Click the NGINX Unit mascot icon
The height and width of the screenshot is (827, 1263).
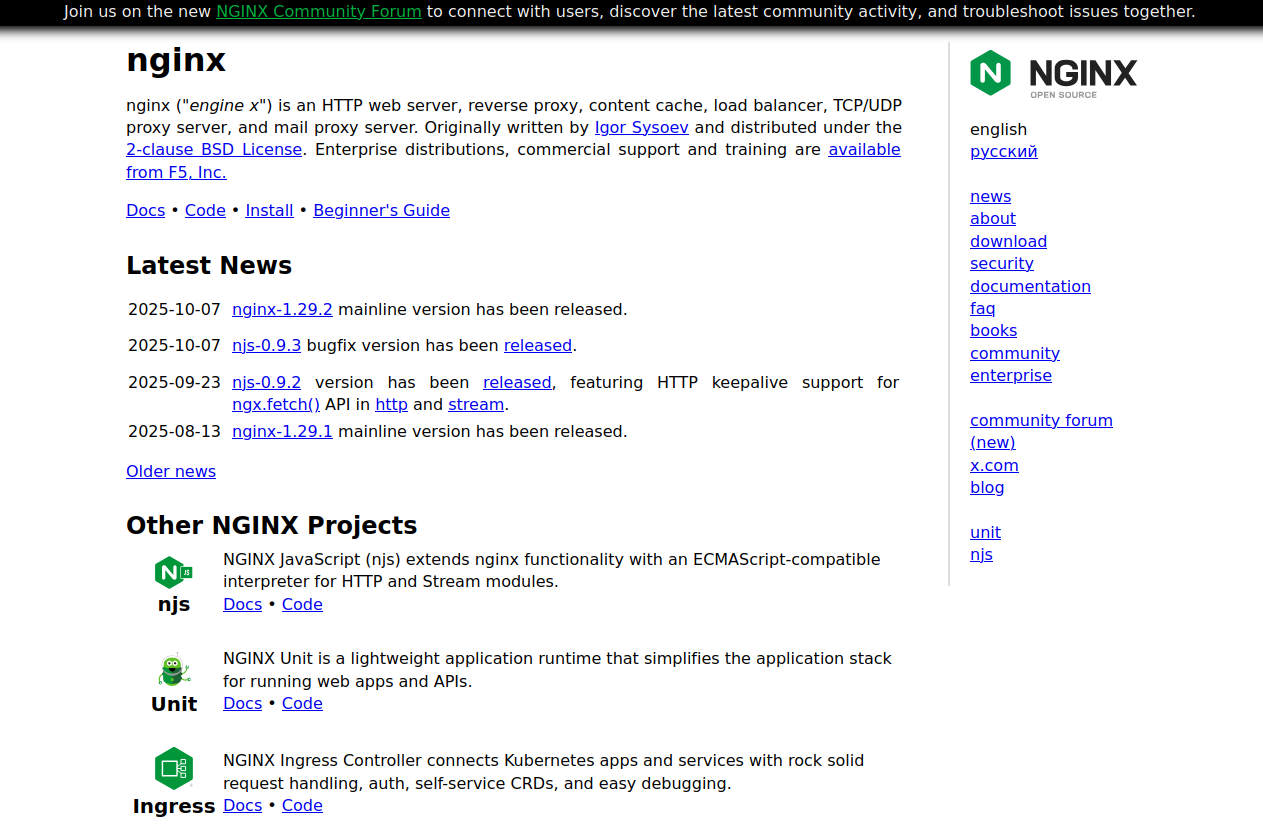pos(173,670)
